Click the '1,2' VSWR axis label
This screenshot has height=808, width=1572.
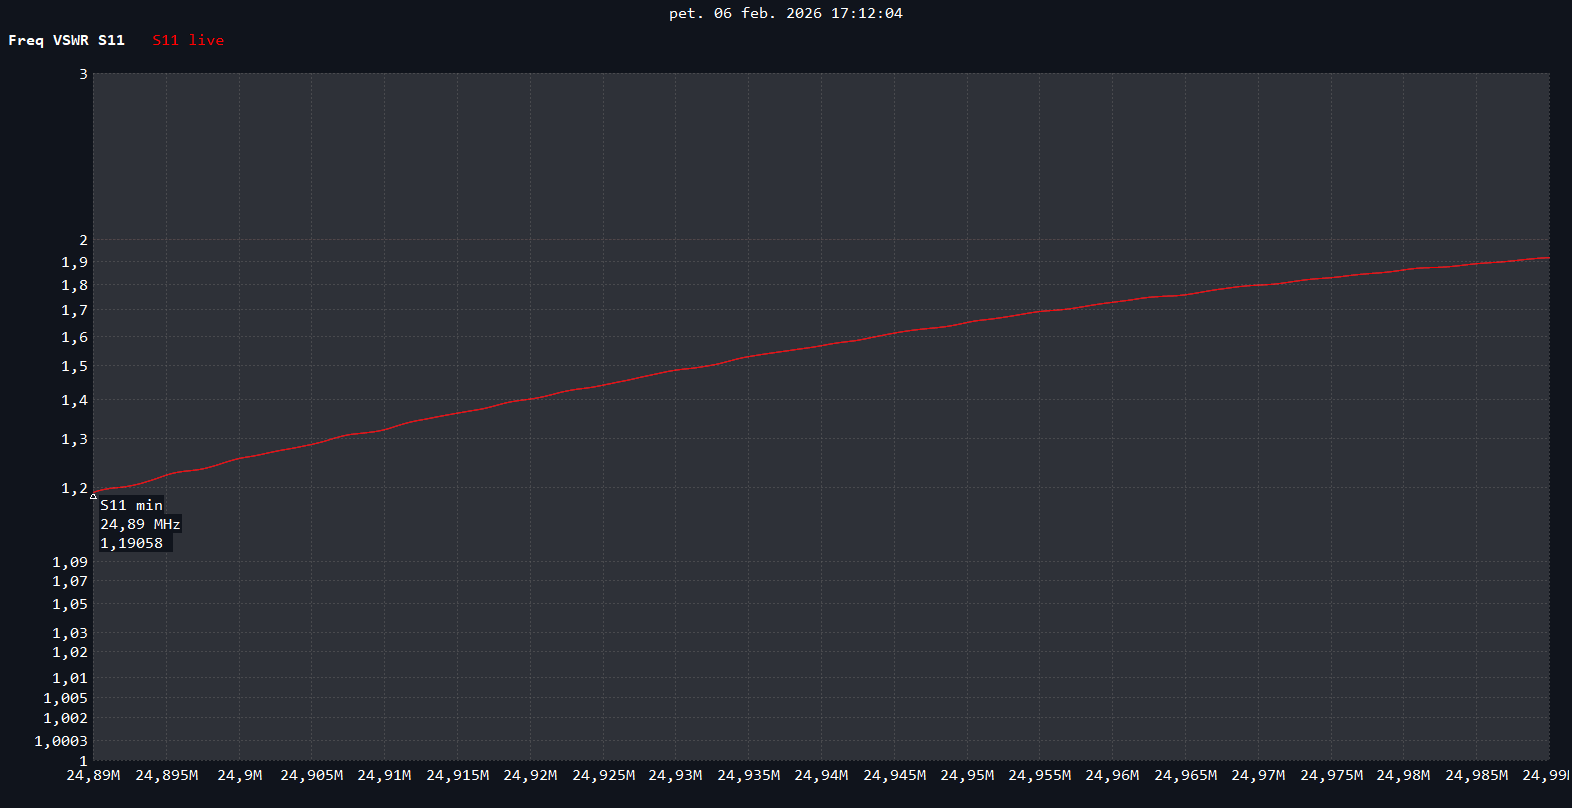pos(75,488)
